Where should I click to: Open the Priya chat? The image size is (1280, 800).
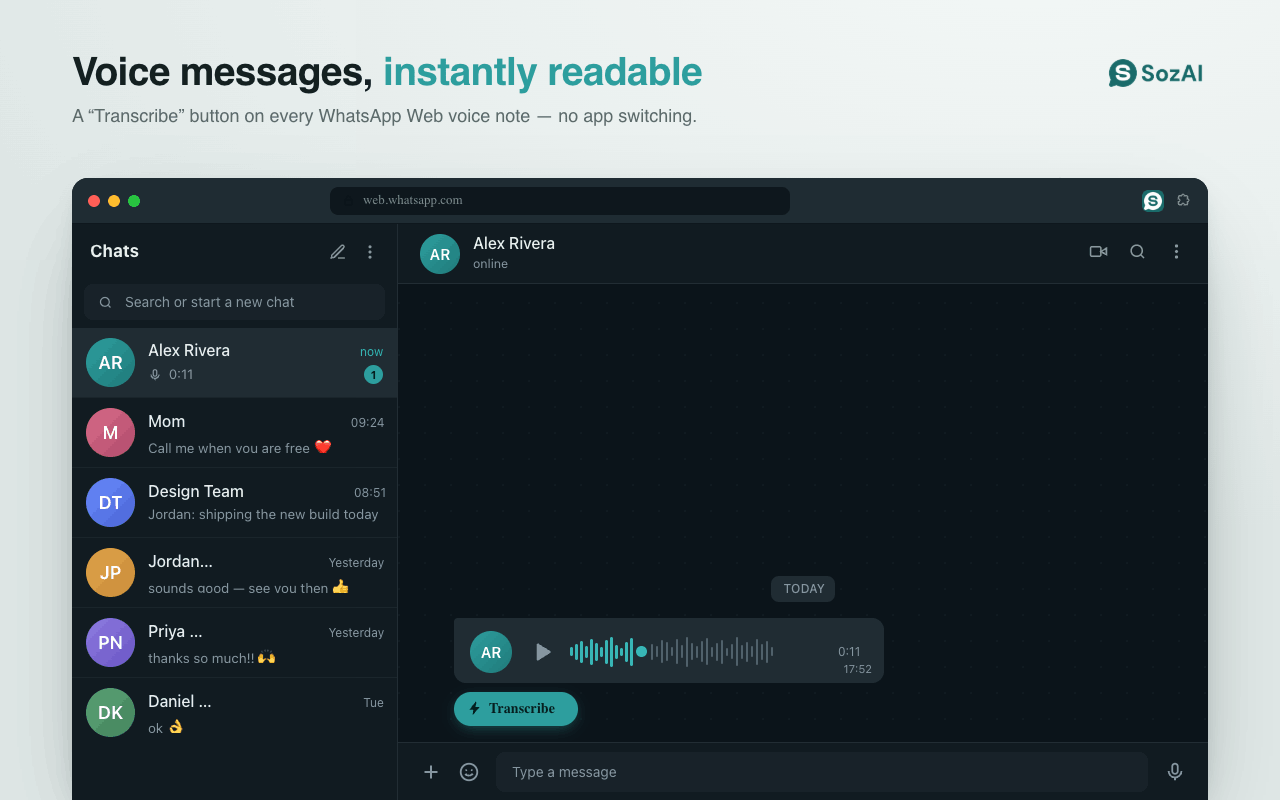235,643
